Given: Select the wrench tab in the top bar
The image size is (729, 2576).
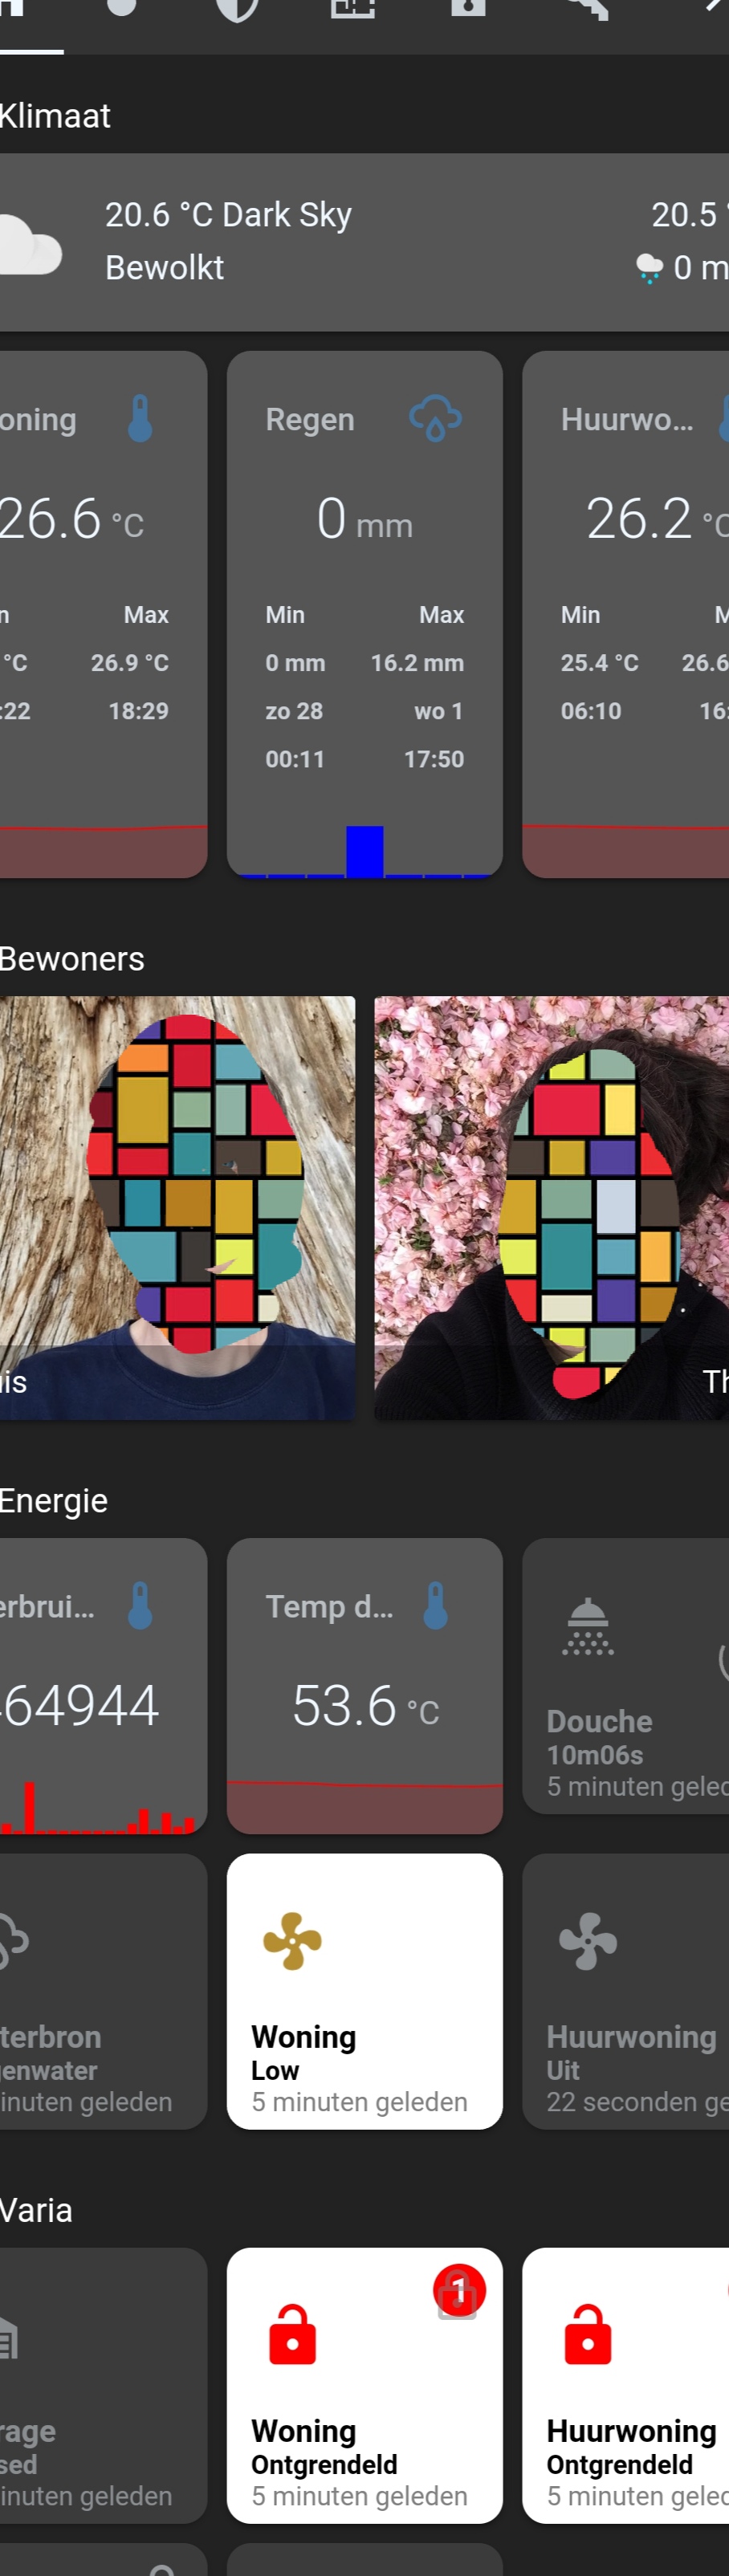Looking at the screenshot, I should 586,8.
